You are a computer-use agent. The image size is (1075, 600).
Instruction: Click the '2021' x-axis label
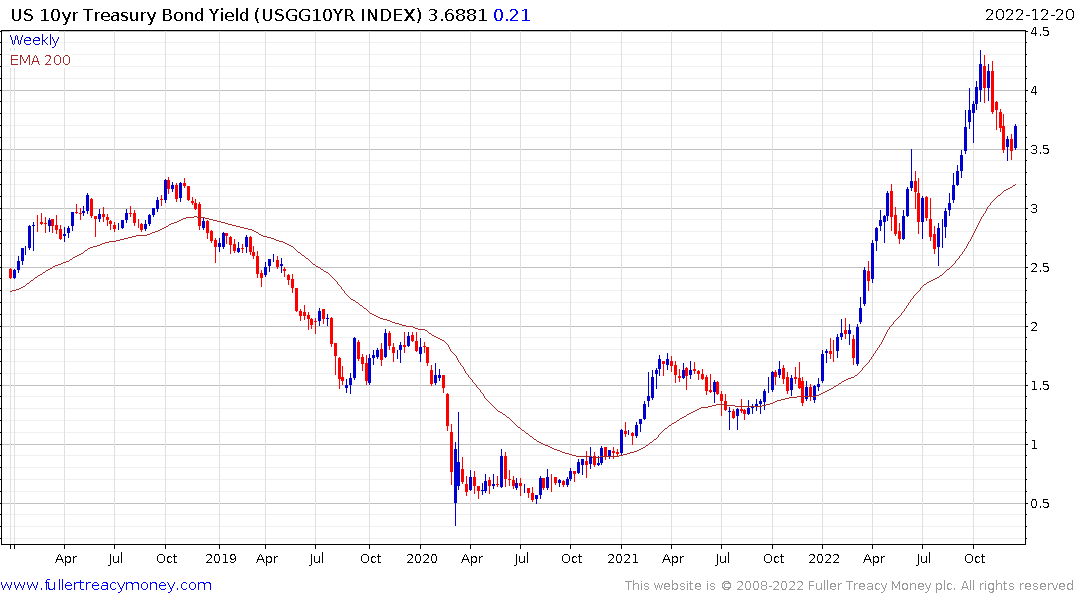tap(623, 558)
